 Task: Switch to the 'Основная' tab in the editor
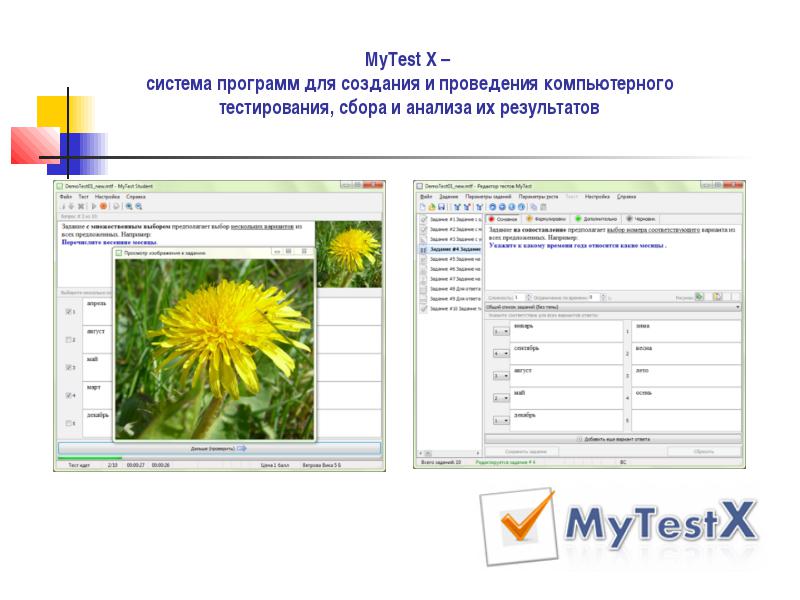[x=503, y=219]
